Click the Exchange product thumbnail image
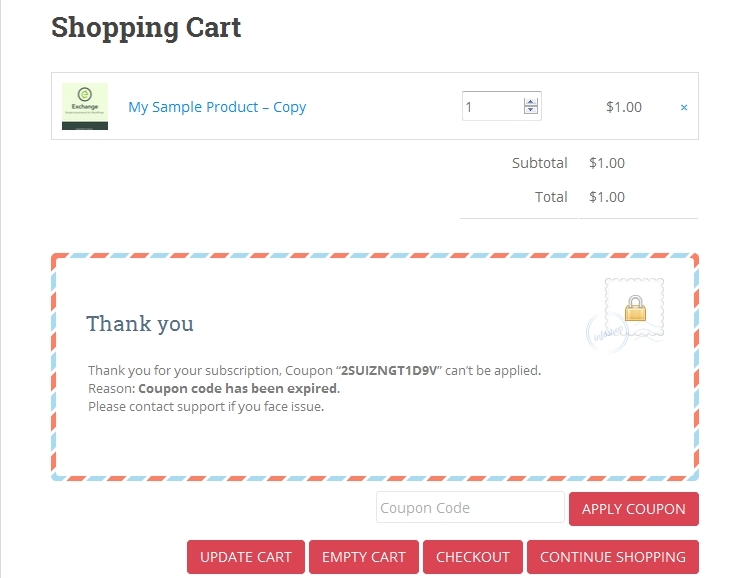 coord(85,106)
